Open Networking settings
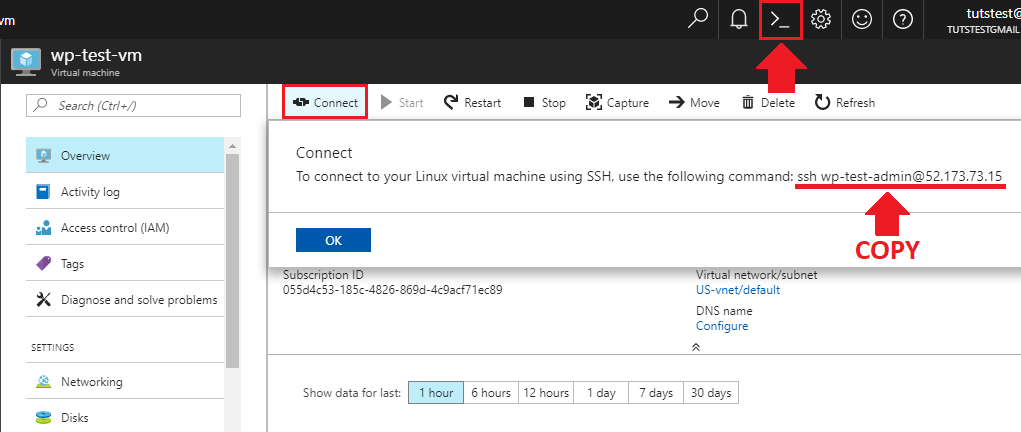The image size is (1021, 432). coord(125,382)
